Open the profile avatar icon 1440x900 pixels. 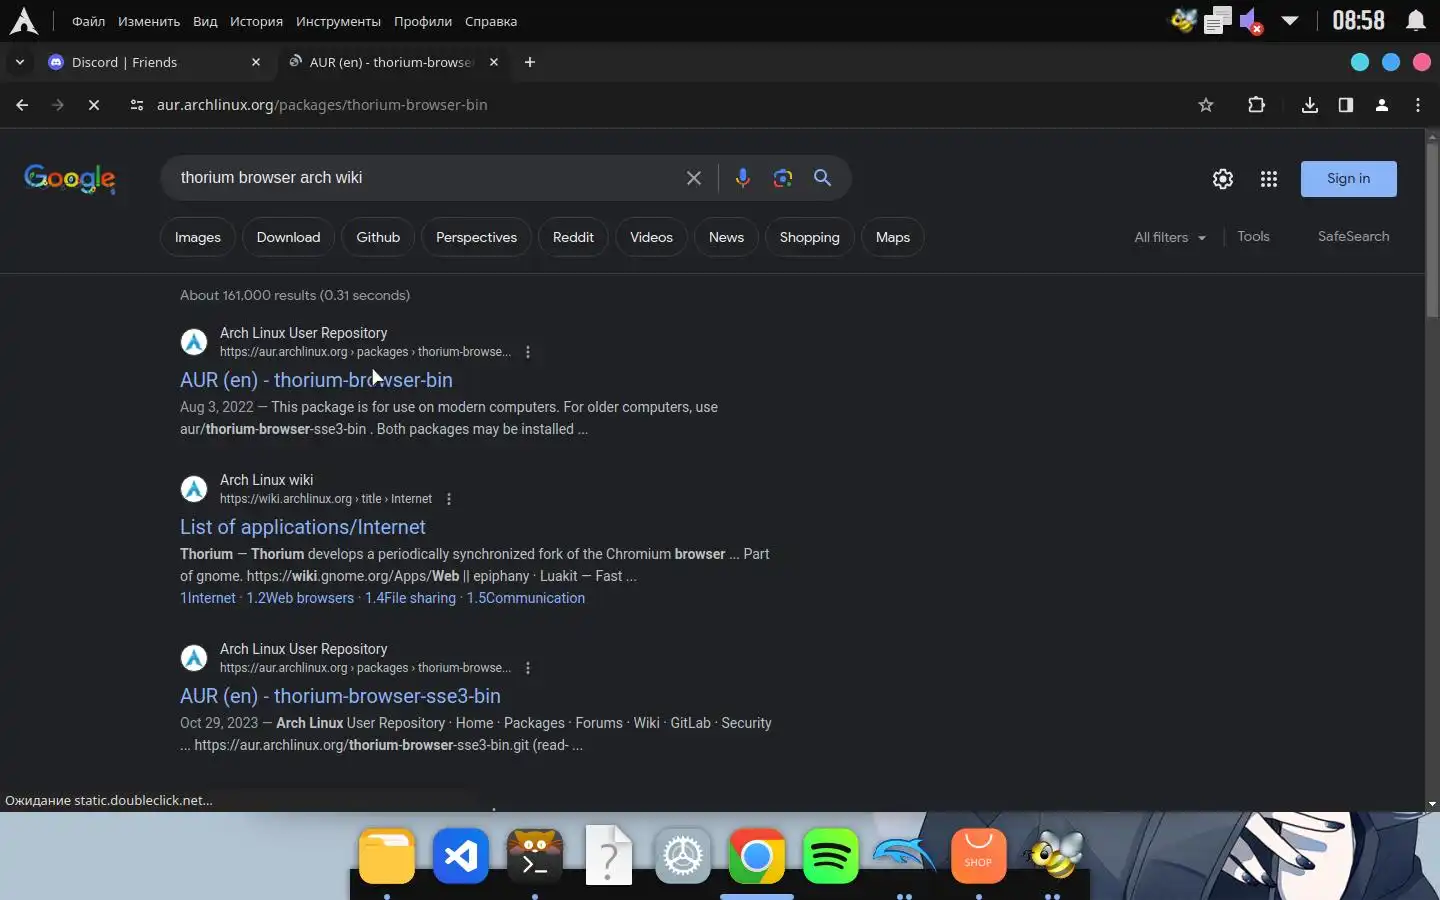(1382, 105)
